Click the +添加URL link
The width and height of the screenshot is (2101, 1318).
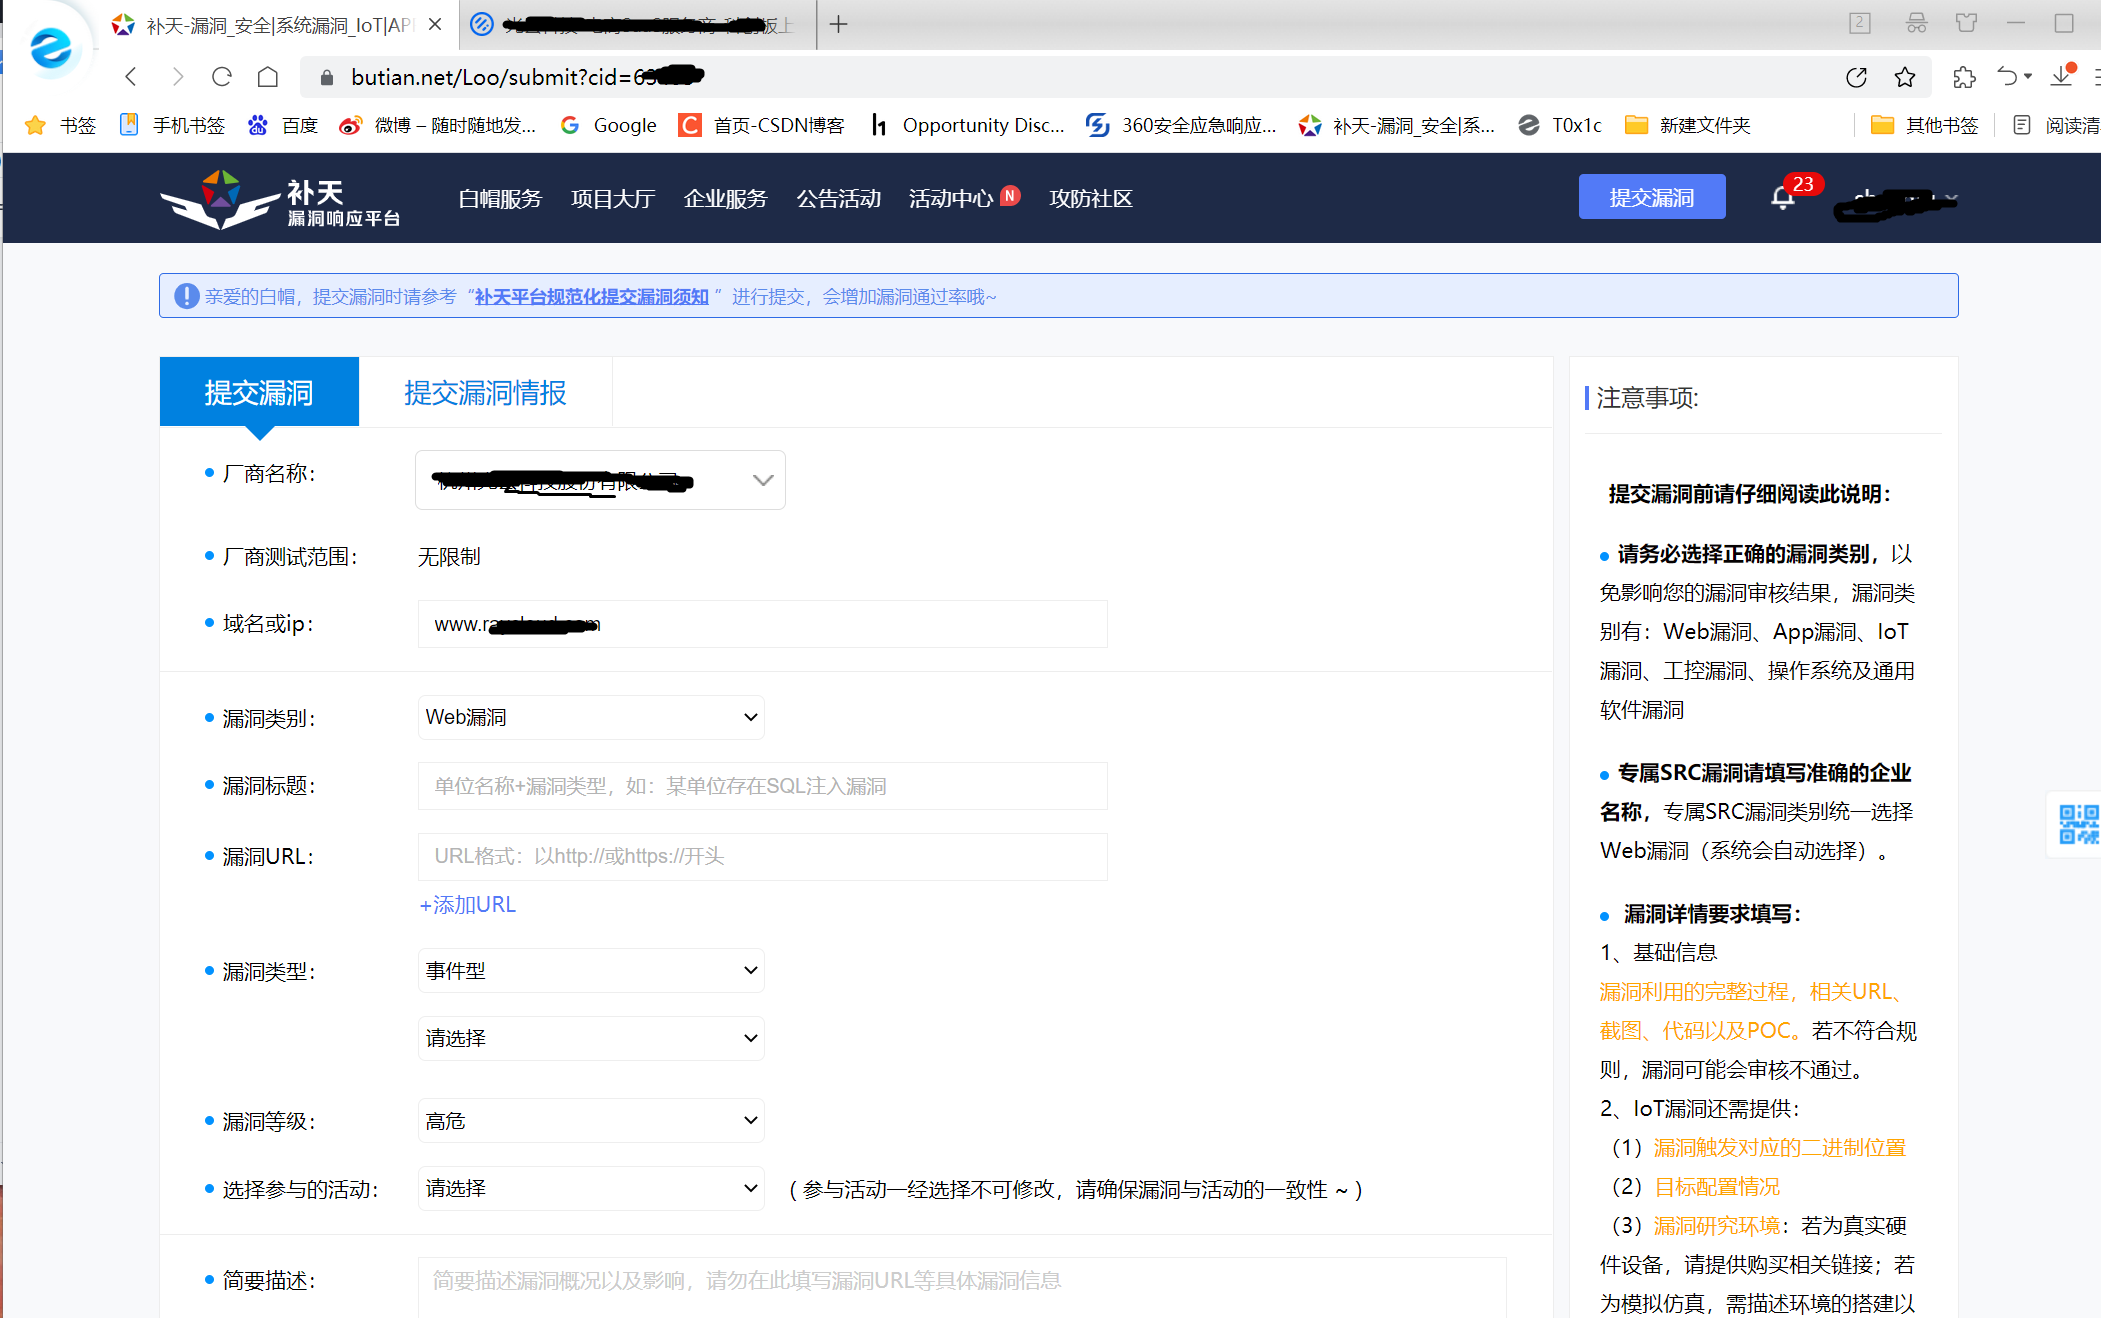pyautogui.click(x=468, y=904)
